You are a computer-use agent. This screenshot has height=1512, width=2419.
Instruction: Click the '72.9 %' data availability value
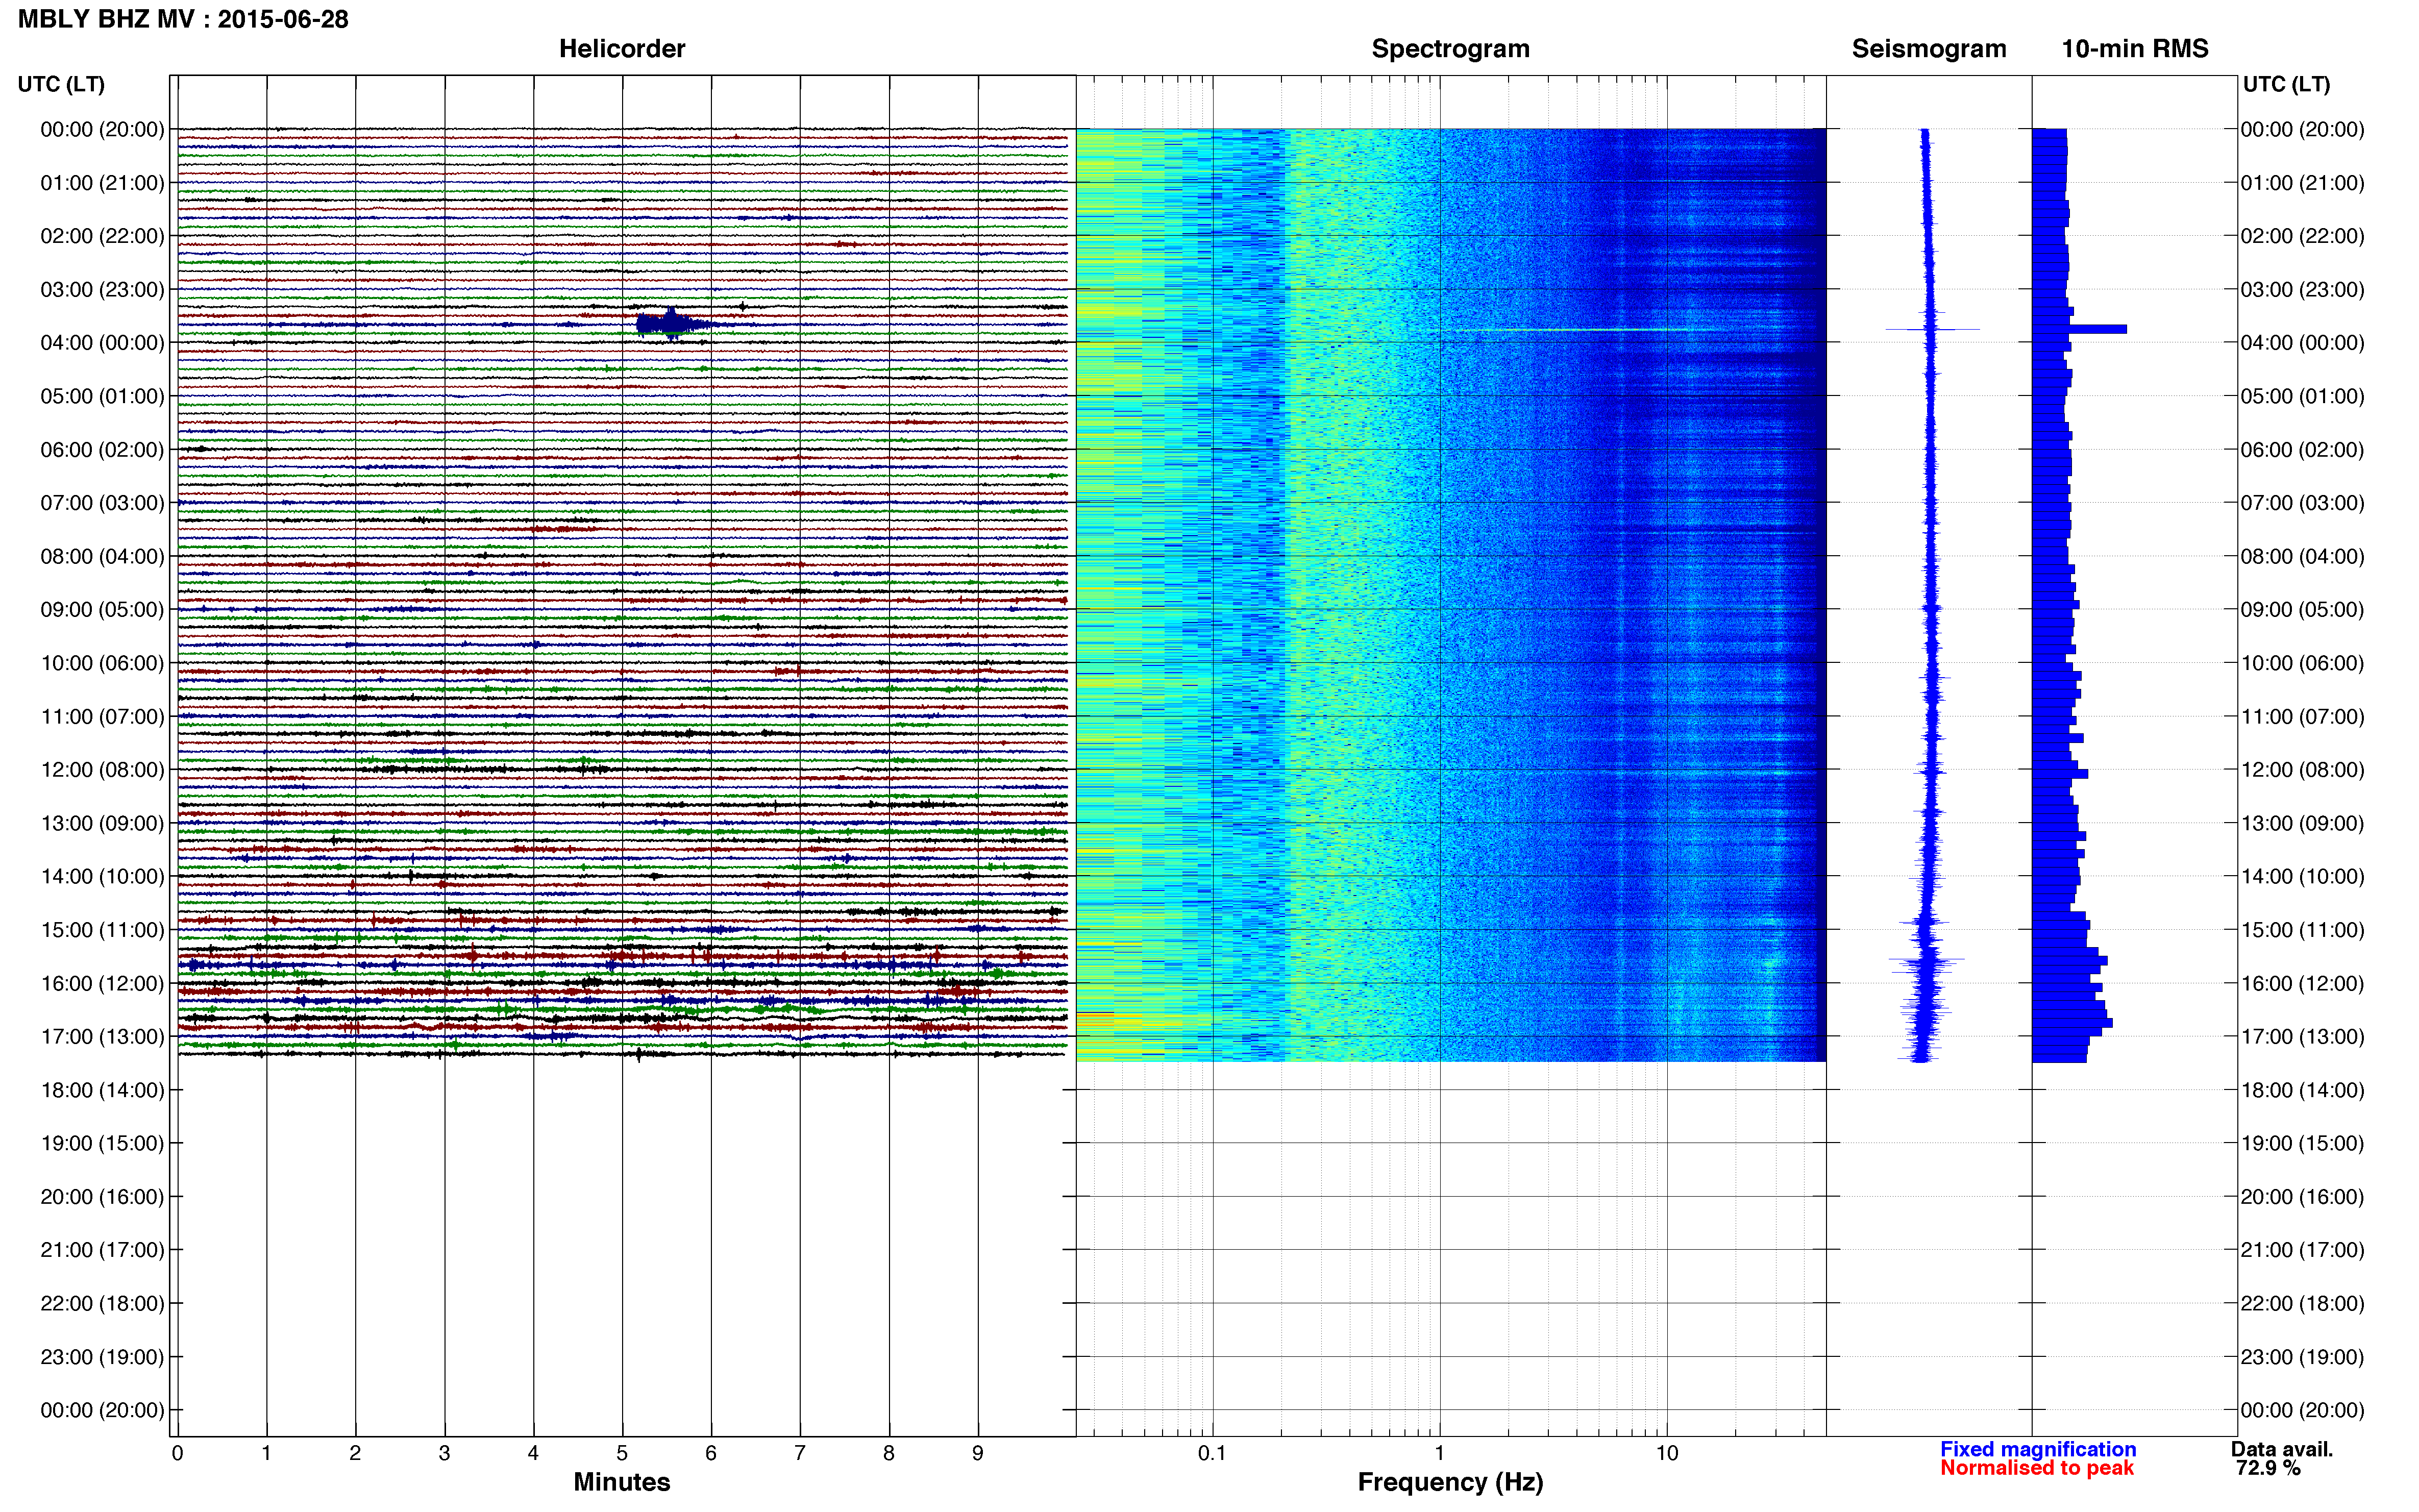click(x=2268, y=1468)
